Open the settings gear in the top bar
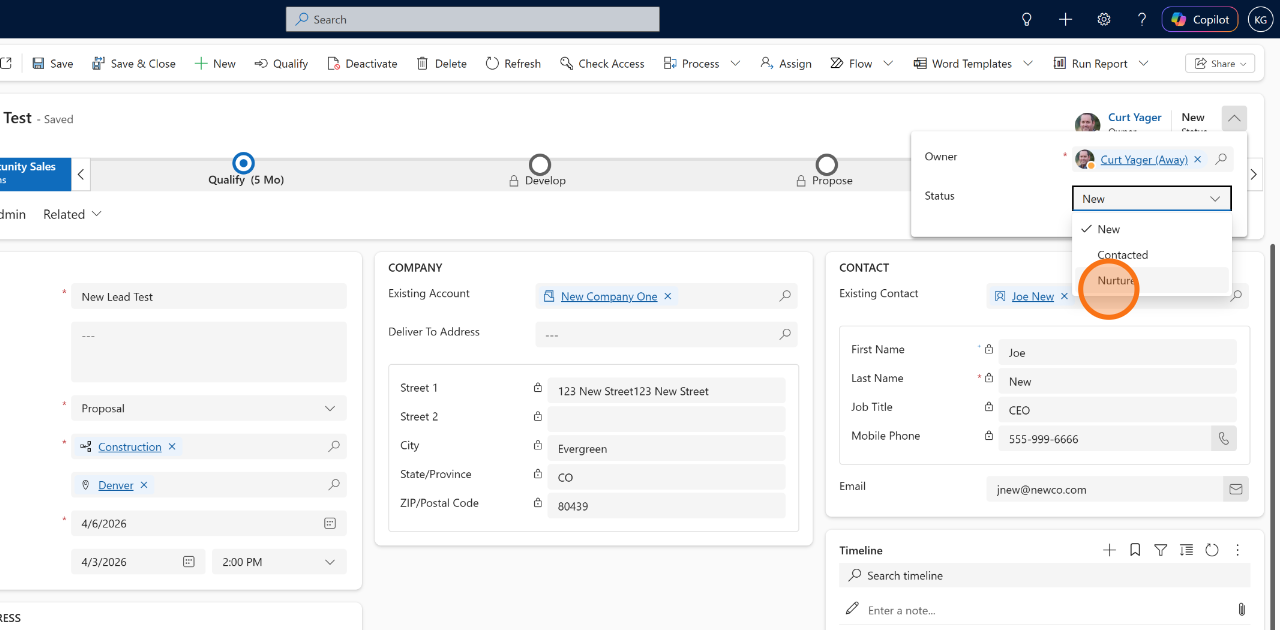The image size is (1280, 630). [x=1104, y=19]
